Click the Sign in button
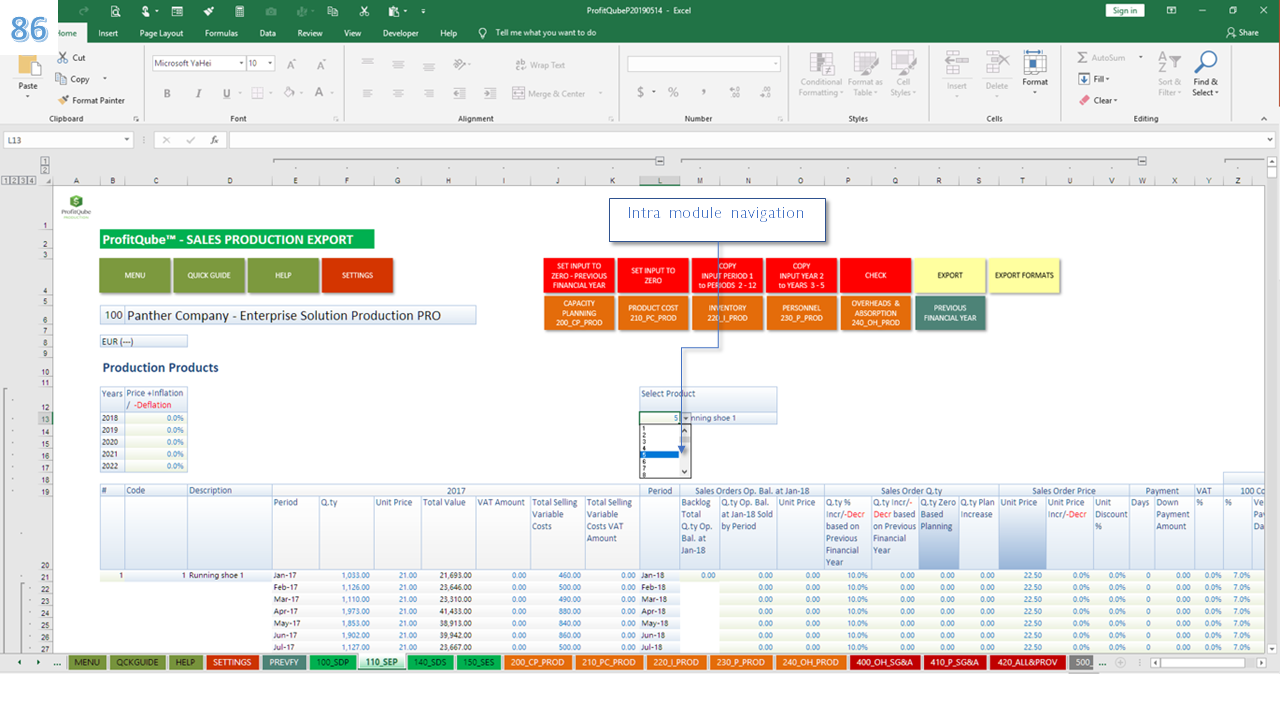1280x720 pixels. [x=1125, y=10]
